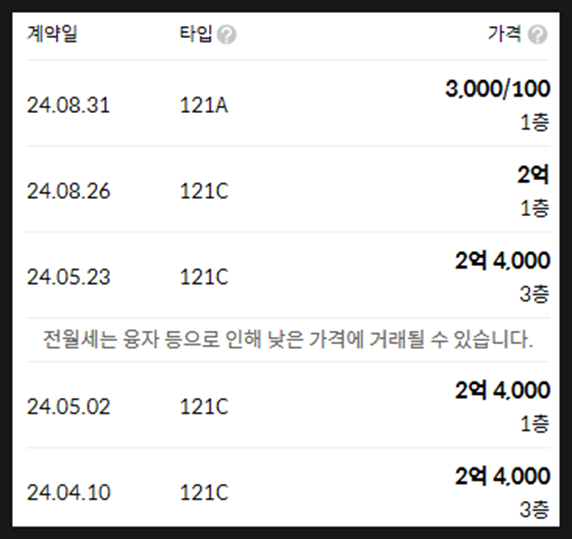Select the 24.04.10 contract date entry

pyautogui.click(x=69, y=493)
